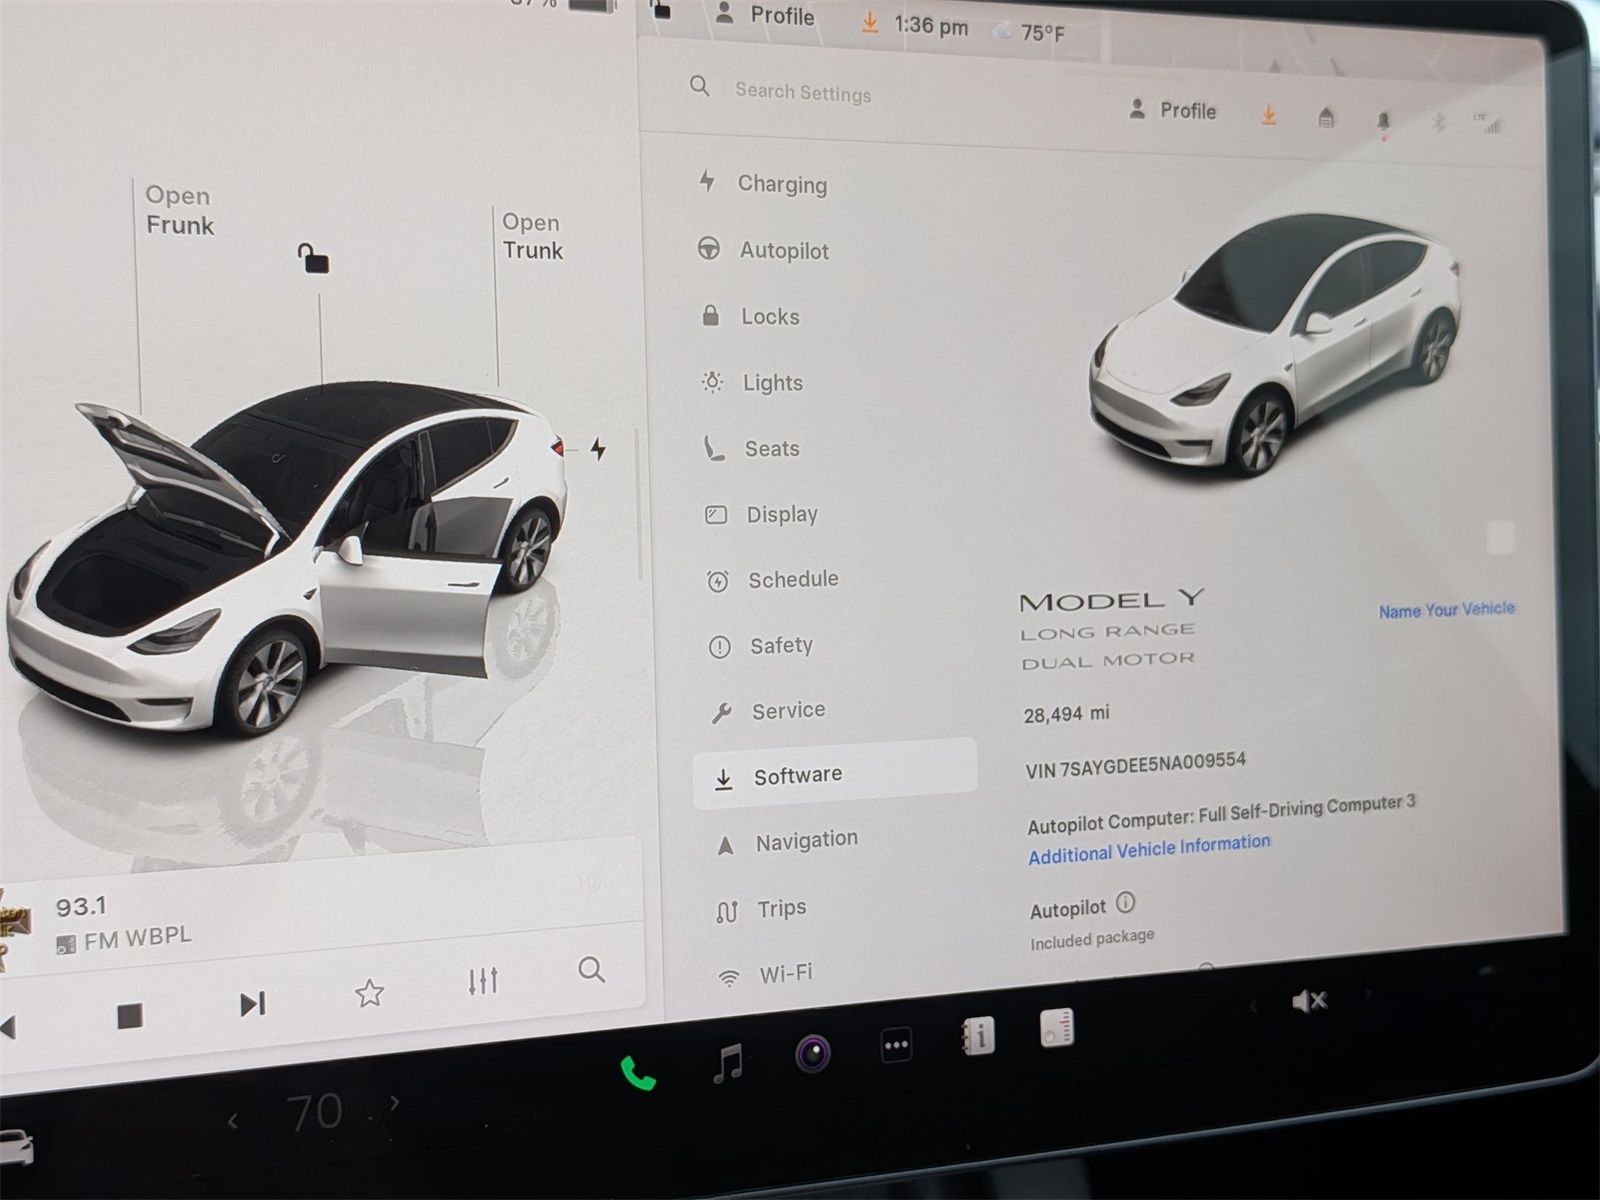
Task: Open the three-dots app launcher
Action: (x=895, y=1046)
